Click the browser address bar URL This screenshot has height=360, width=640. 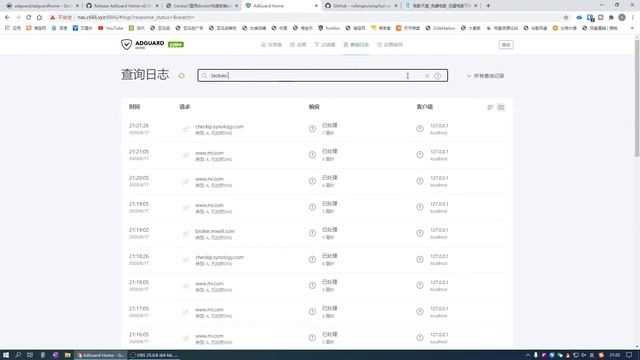click(136, 18)
